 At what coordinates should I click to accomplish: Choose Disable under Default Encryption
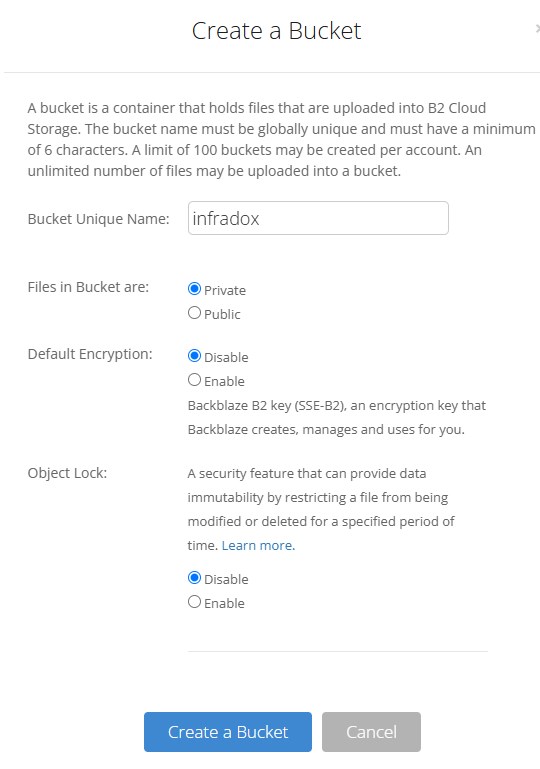point(194,356)
